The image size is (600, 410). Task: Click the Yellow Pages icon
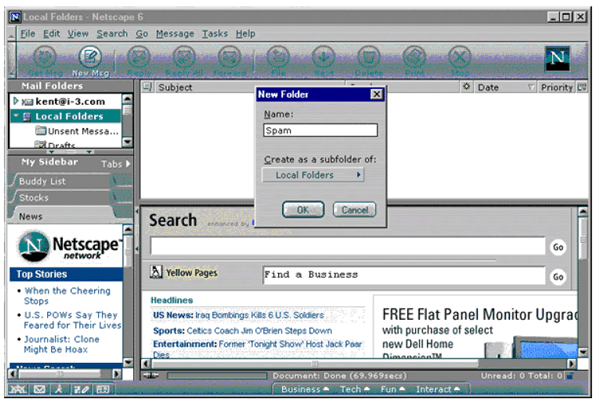coord(156,272)
